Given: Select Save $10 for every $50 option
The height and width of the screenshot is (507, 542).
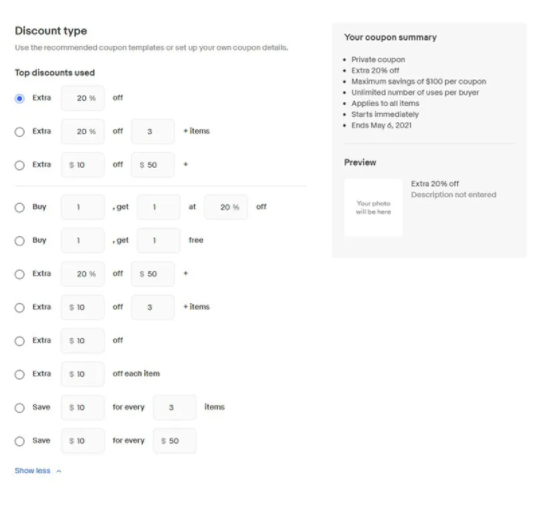Looking at the screenshot, I should pos(20,441).
